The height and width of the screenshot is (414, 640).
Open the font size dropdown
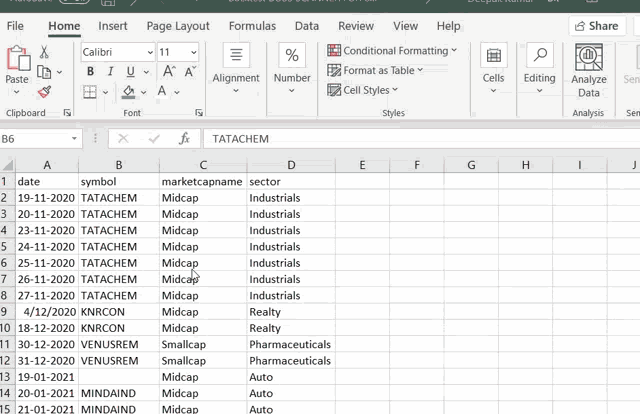(x=192, y=52)
